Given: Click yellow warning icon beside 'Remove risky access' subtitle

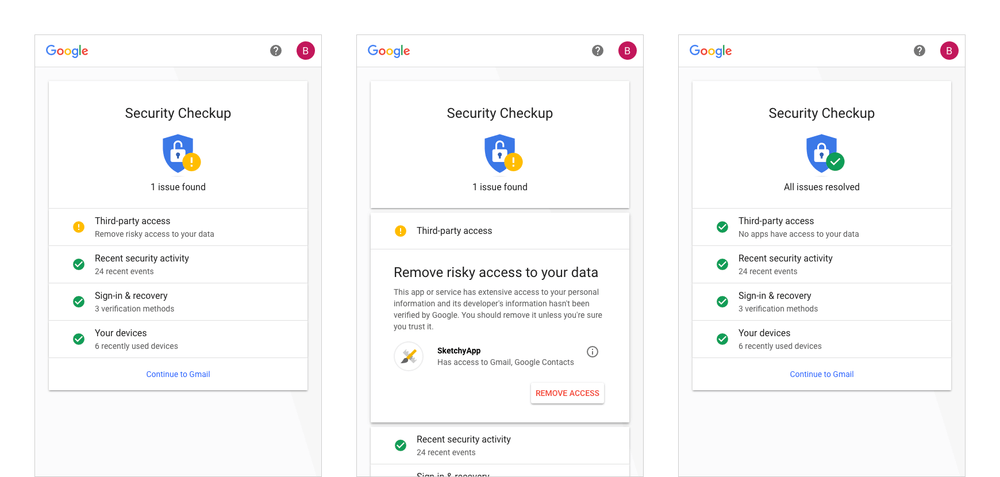Looking at the screenshot, I should (79, 227).
